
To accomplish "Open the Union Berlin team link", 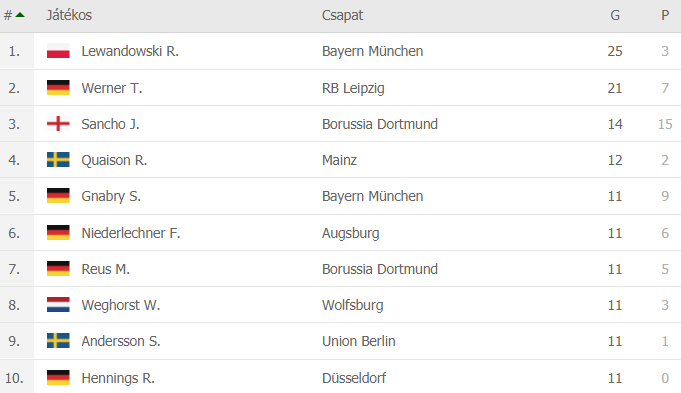I will click(359, 341).
